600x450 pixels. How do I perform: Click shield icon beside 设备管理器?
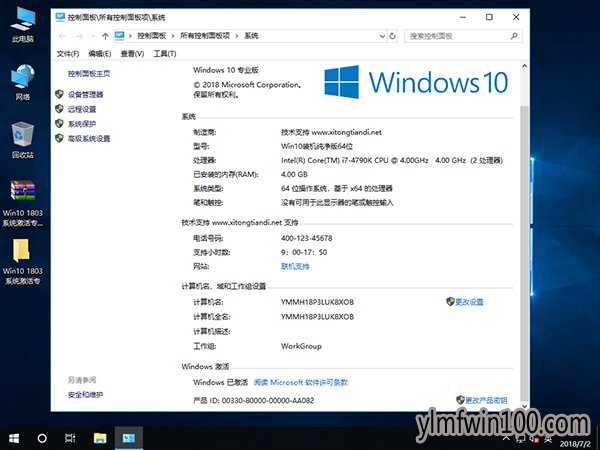(59, 94)
